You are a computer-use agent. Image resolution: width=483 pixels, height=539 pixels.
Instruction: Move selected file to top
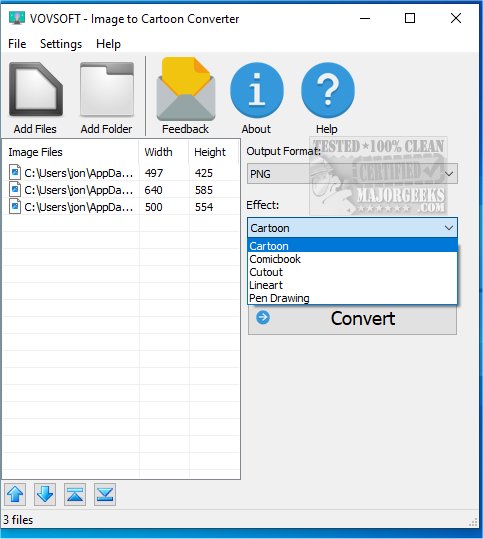point(75,494)
